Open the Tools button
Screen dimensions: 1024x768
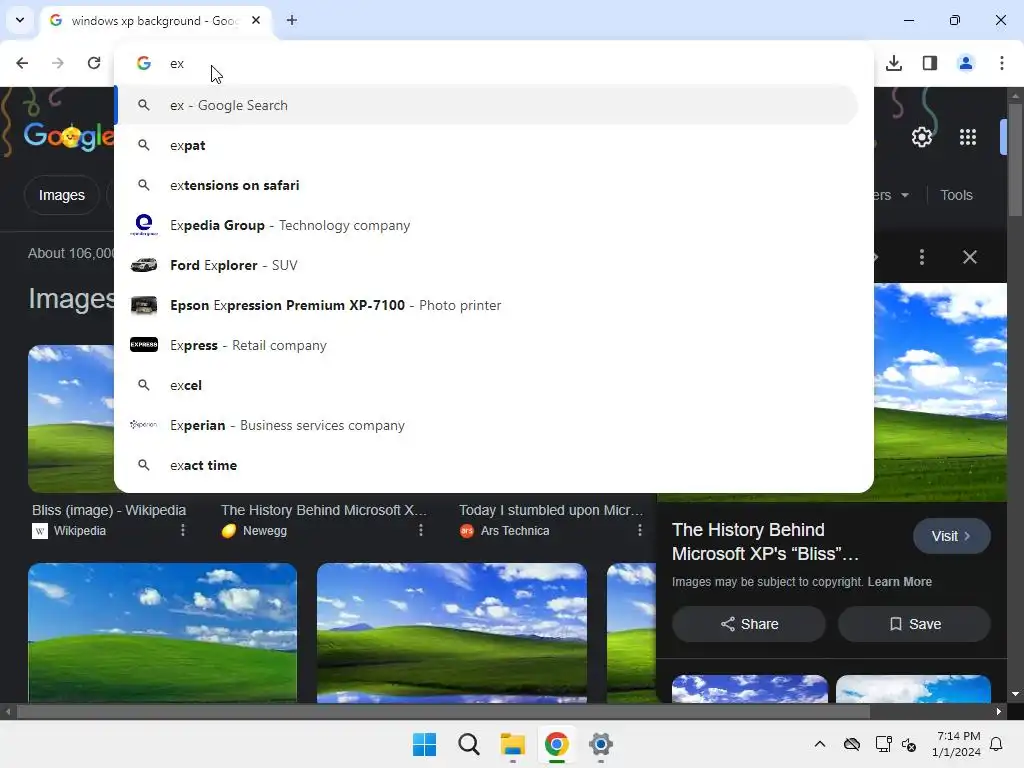[x=956, y=195]
